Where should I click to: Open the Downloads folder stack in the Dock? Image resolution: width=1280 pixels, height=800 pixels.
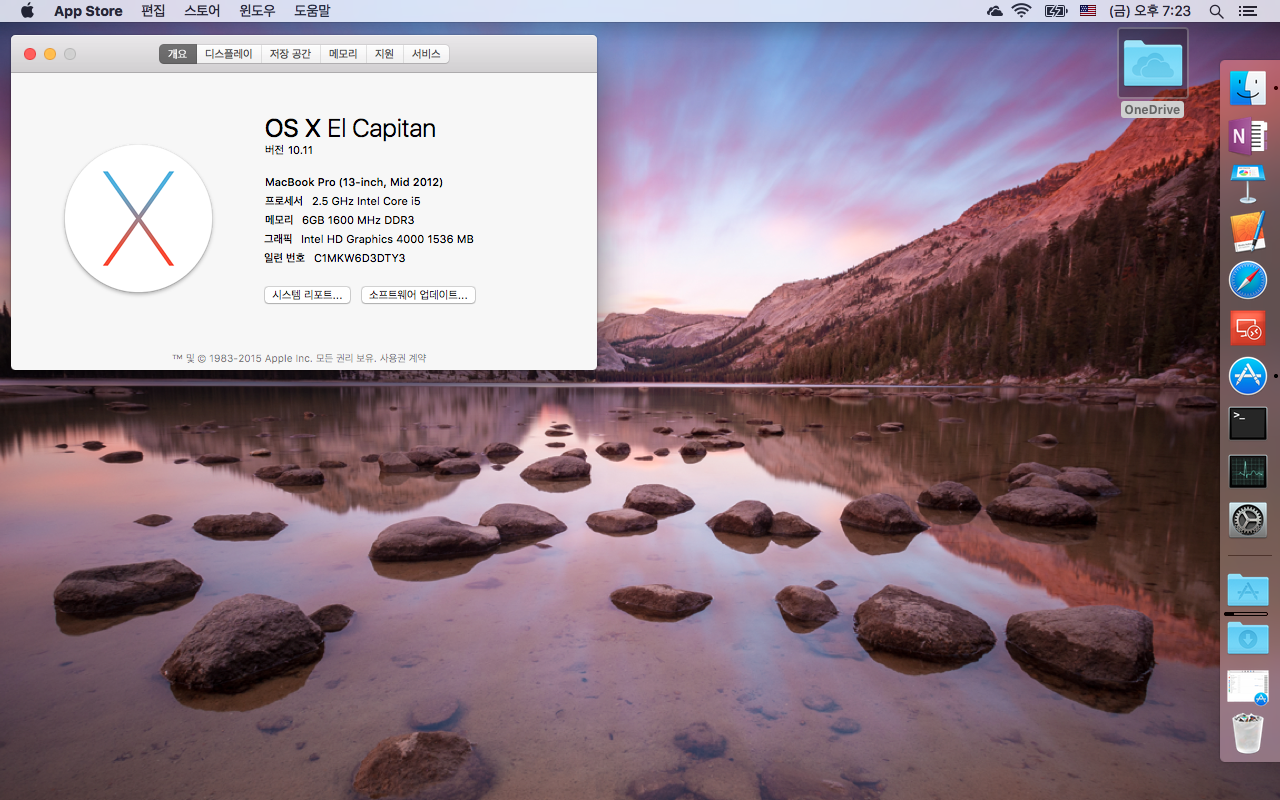(x=1248, y=637)
